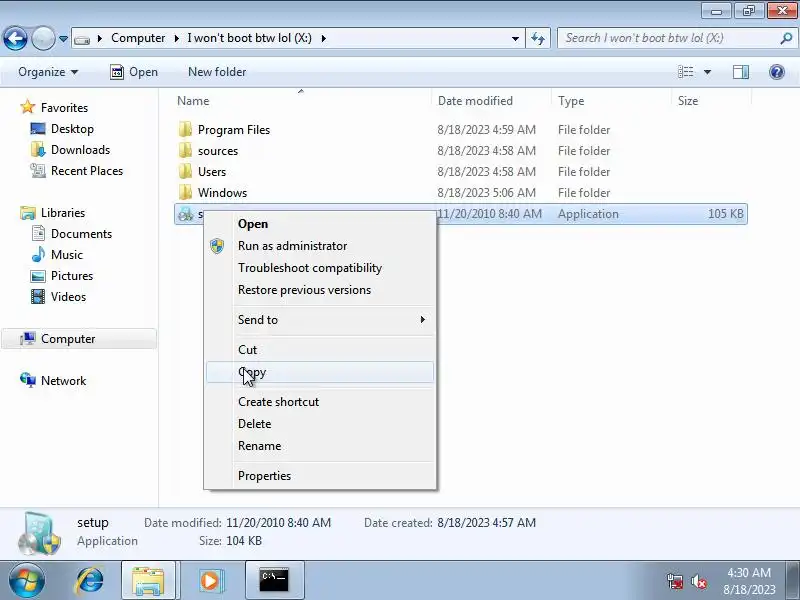Viewport: 800px width, 600px height.
Task: Expand the arrow after X: breadcrumb
Action: tap(323, 38)
